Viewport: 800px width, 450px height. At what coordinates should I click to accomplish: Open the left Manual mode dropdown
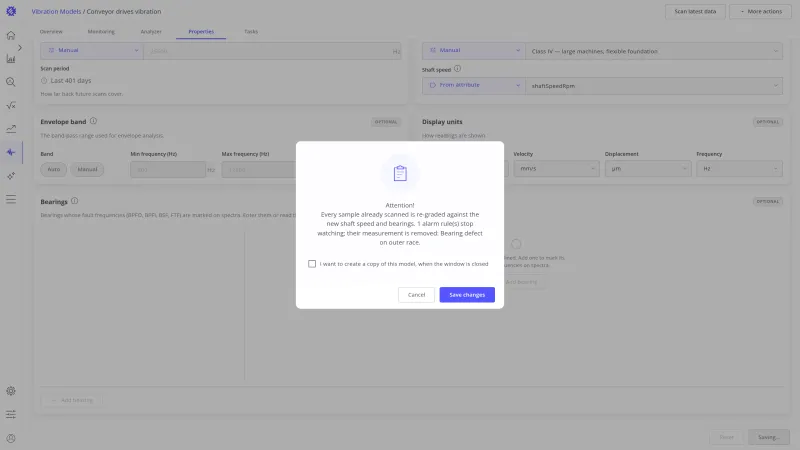click(92, 51)
